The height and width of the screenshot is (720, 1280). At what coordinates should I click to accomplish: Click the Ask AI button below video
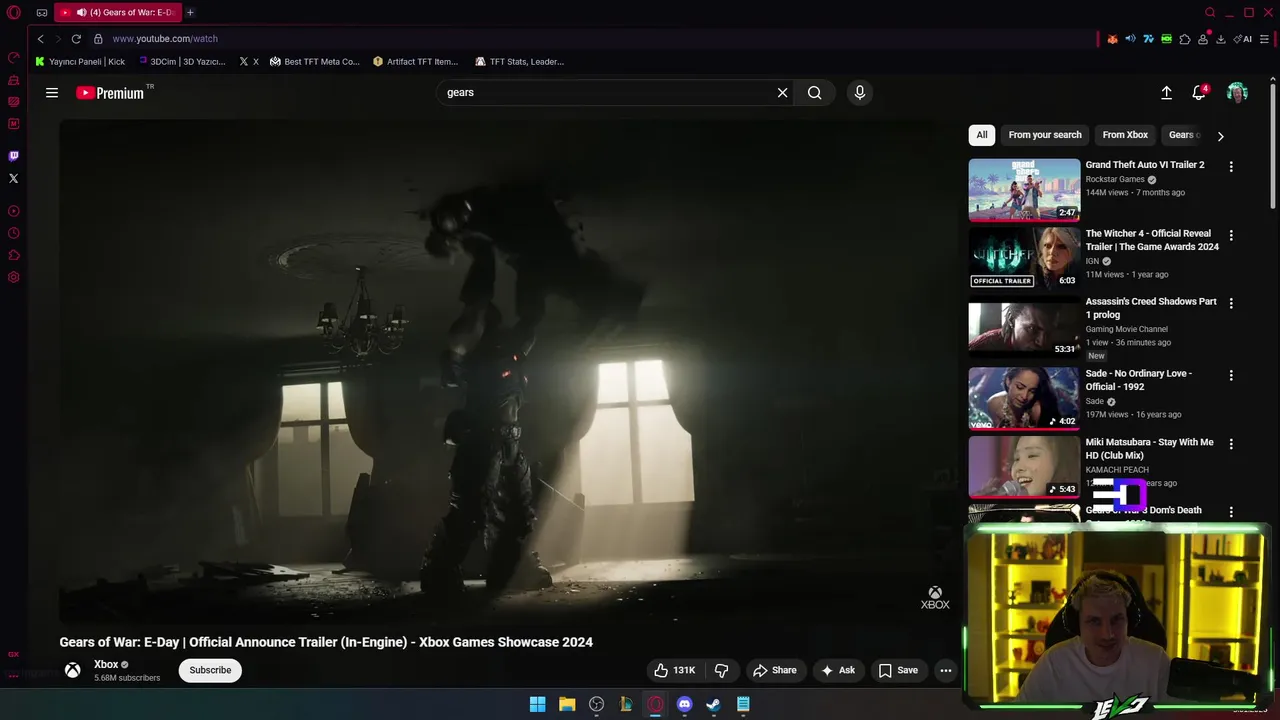838,670
